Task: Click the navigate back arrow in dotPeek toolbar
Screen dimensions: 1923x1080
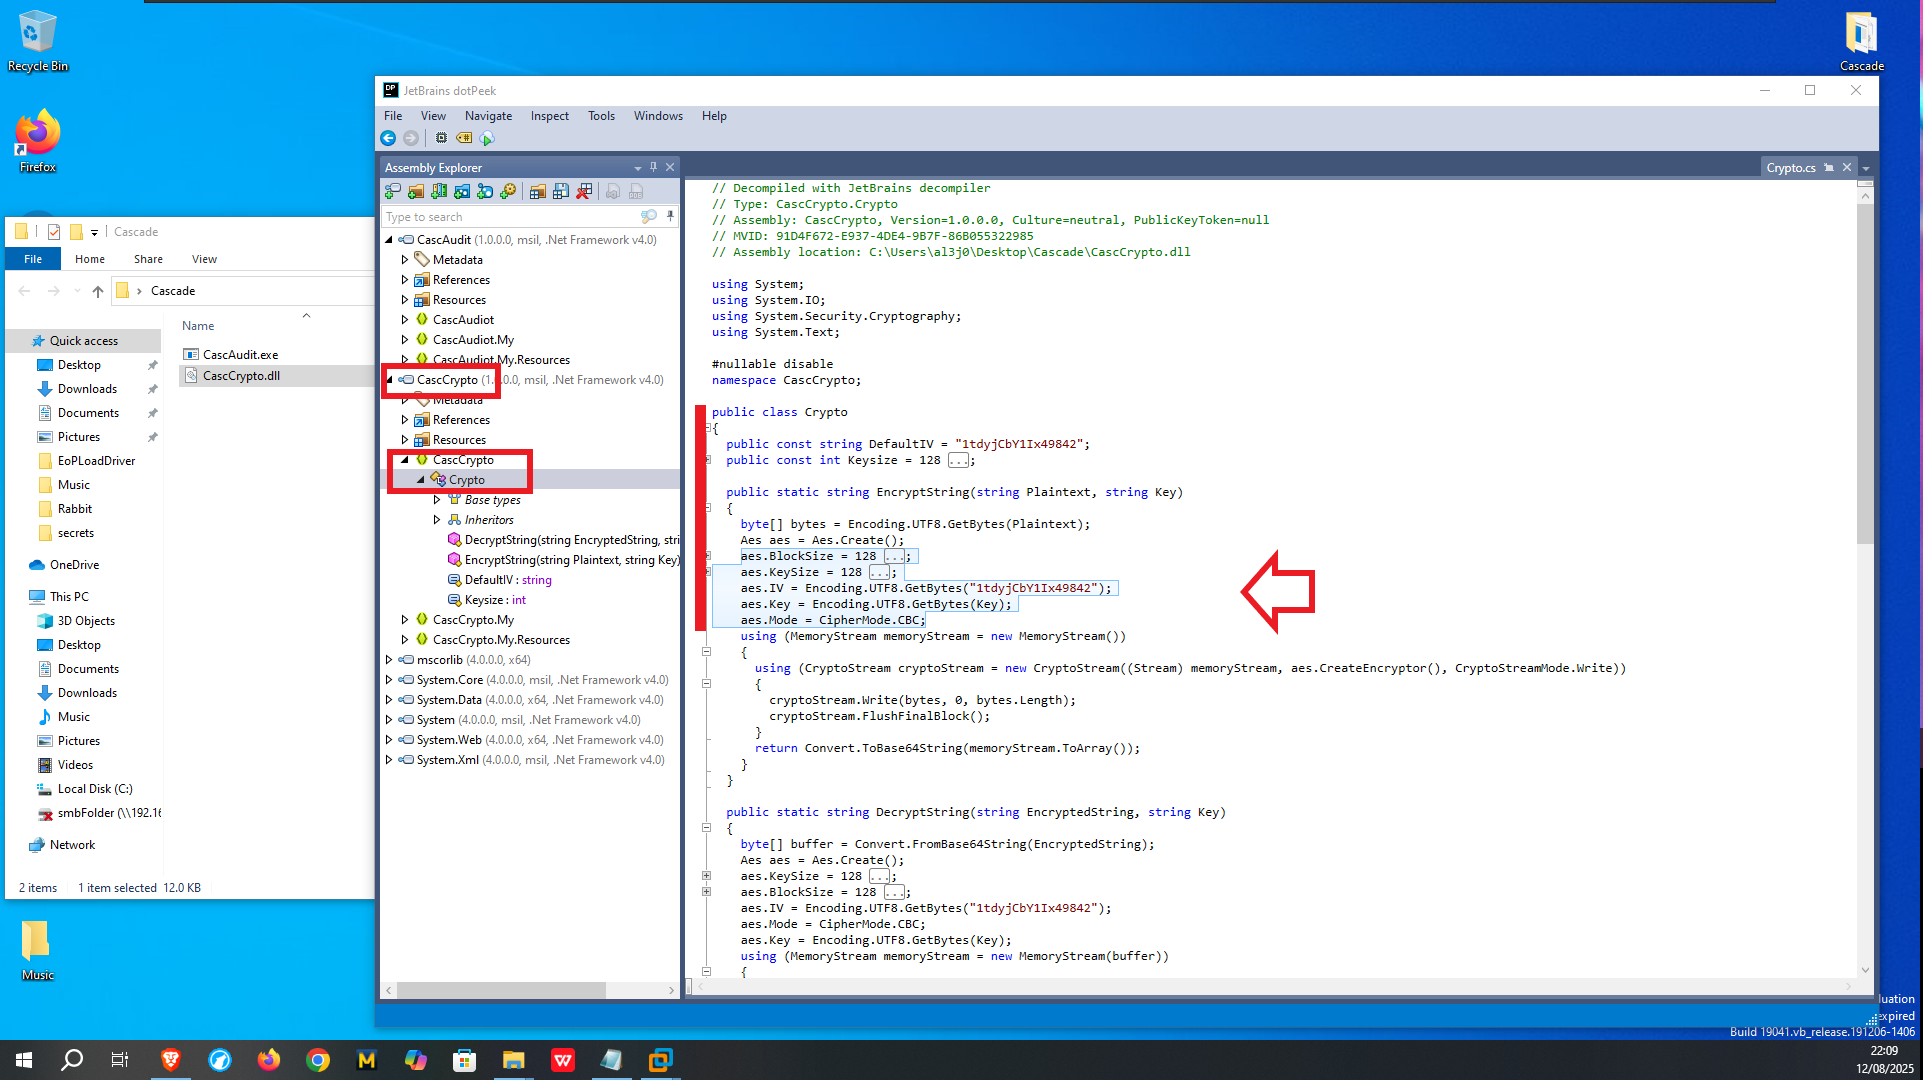Action: 388,138
